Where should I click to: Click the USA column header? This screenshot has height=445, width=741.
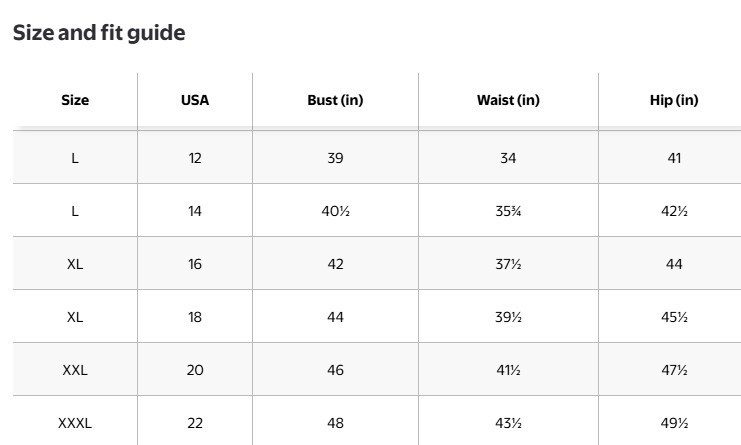[195, 100]
